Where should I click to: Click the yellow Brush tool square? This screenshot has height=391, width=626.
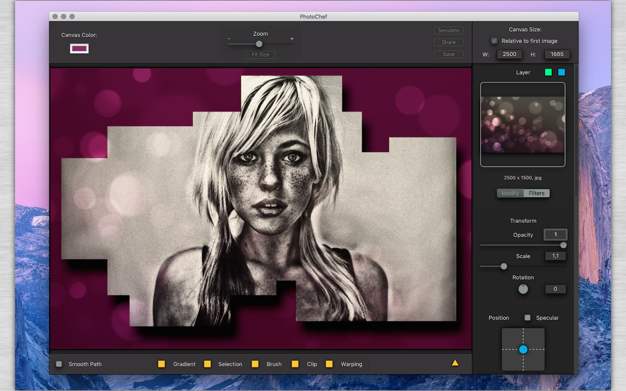(255, 364)
